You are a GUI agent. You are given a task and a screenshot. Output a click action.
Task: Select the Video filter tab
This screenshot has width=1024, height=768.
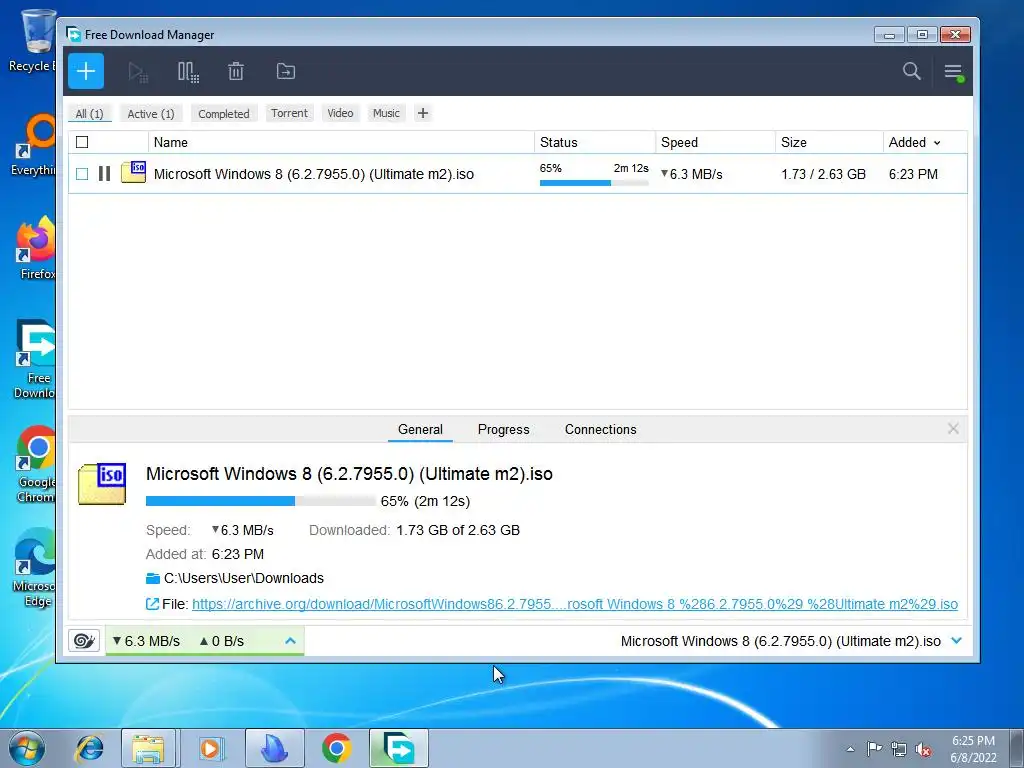[340, 113]
